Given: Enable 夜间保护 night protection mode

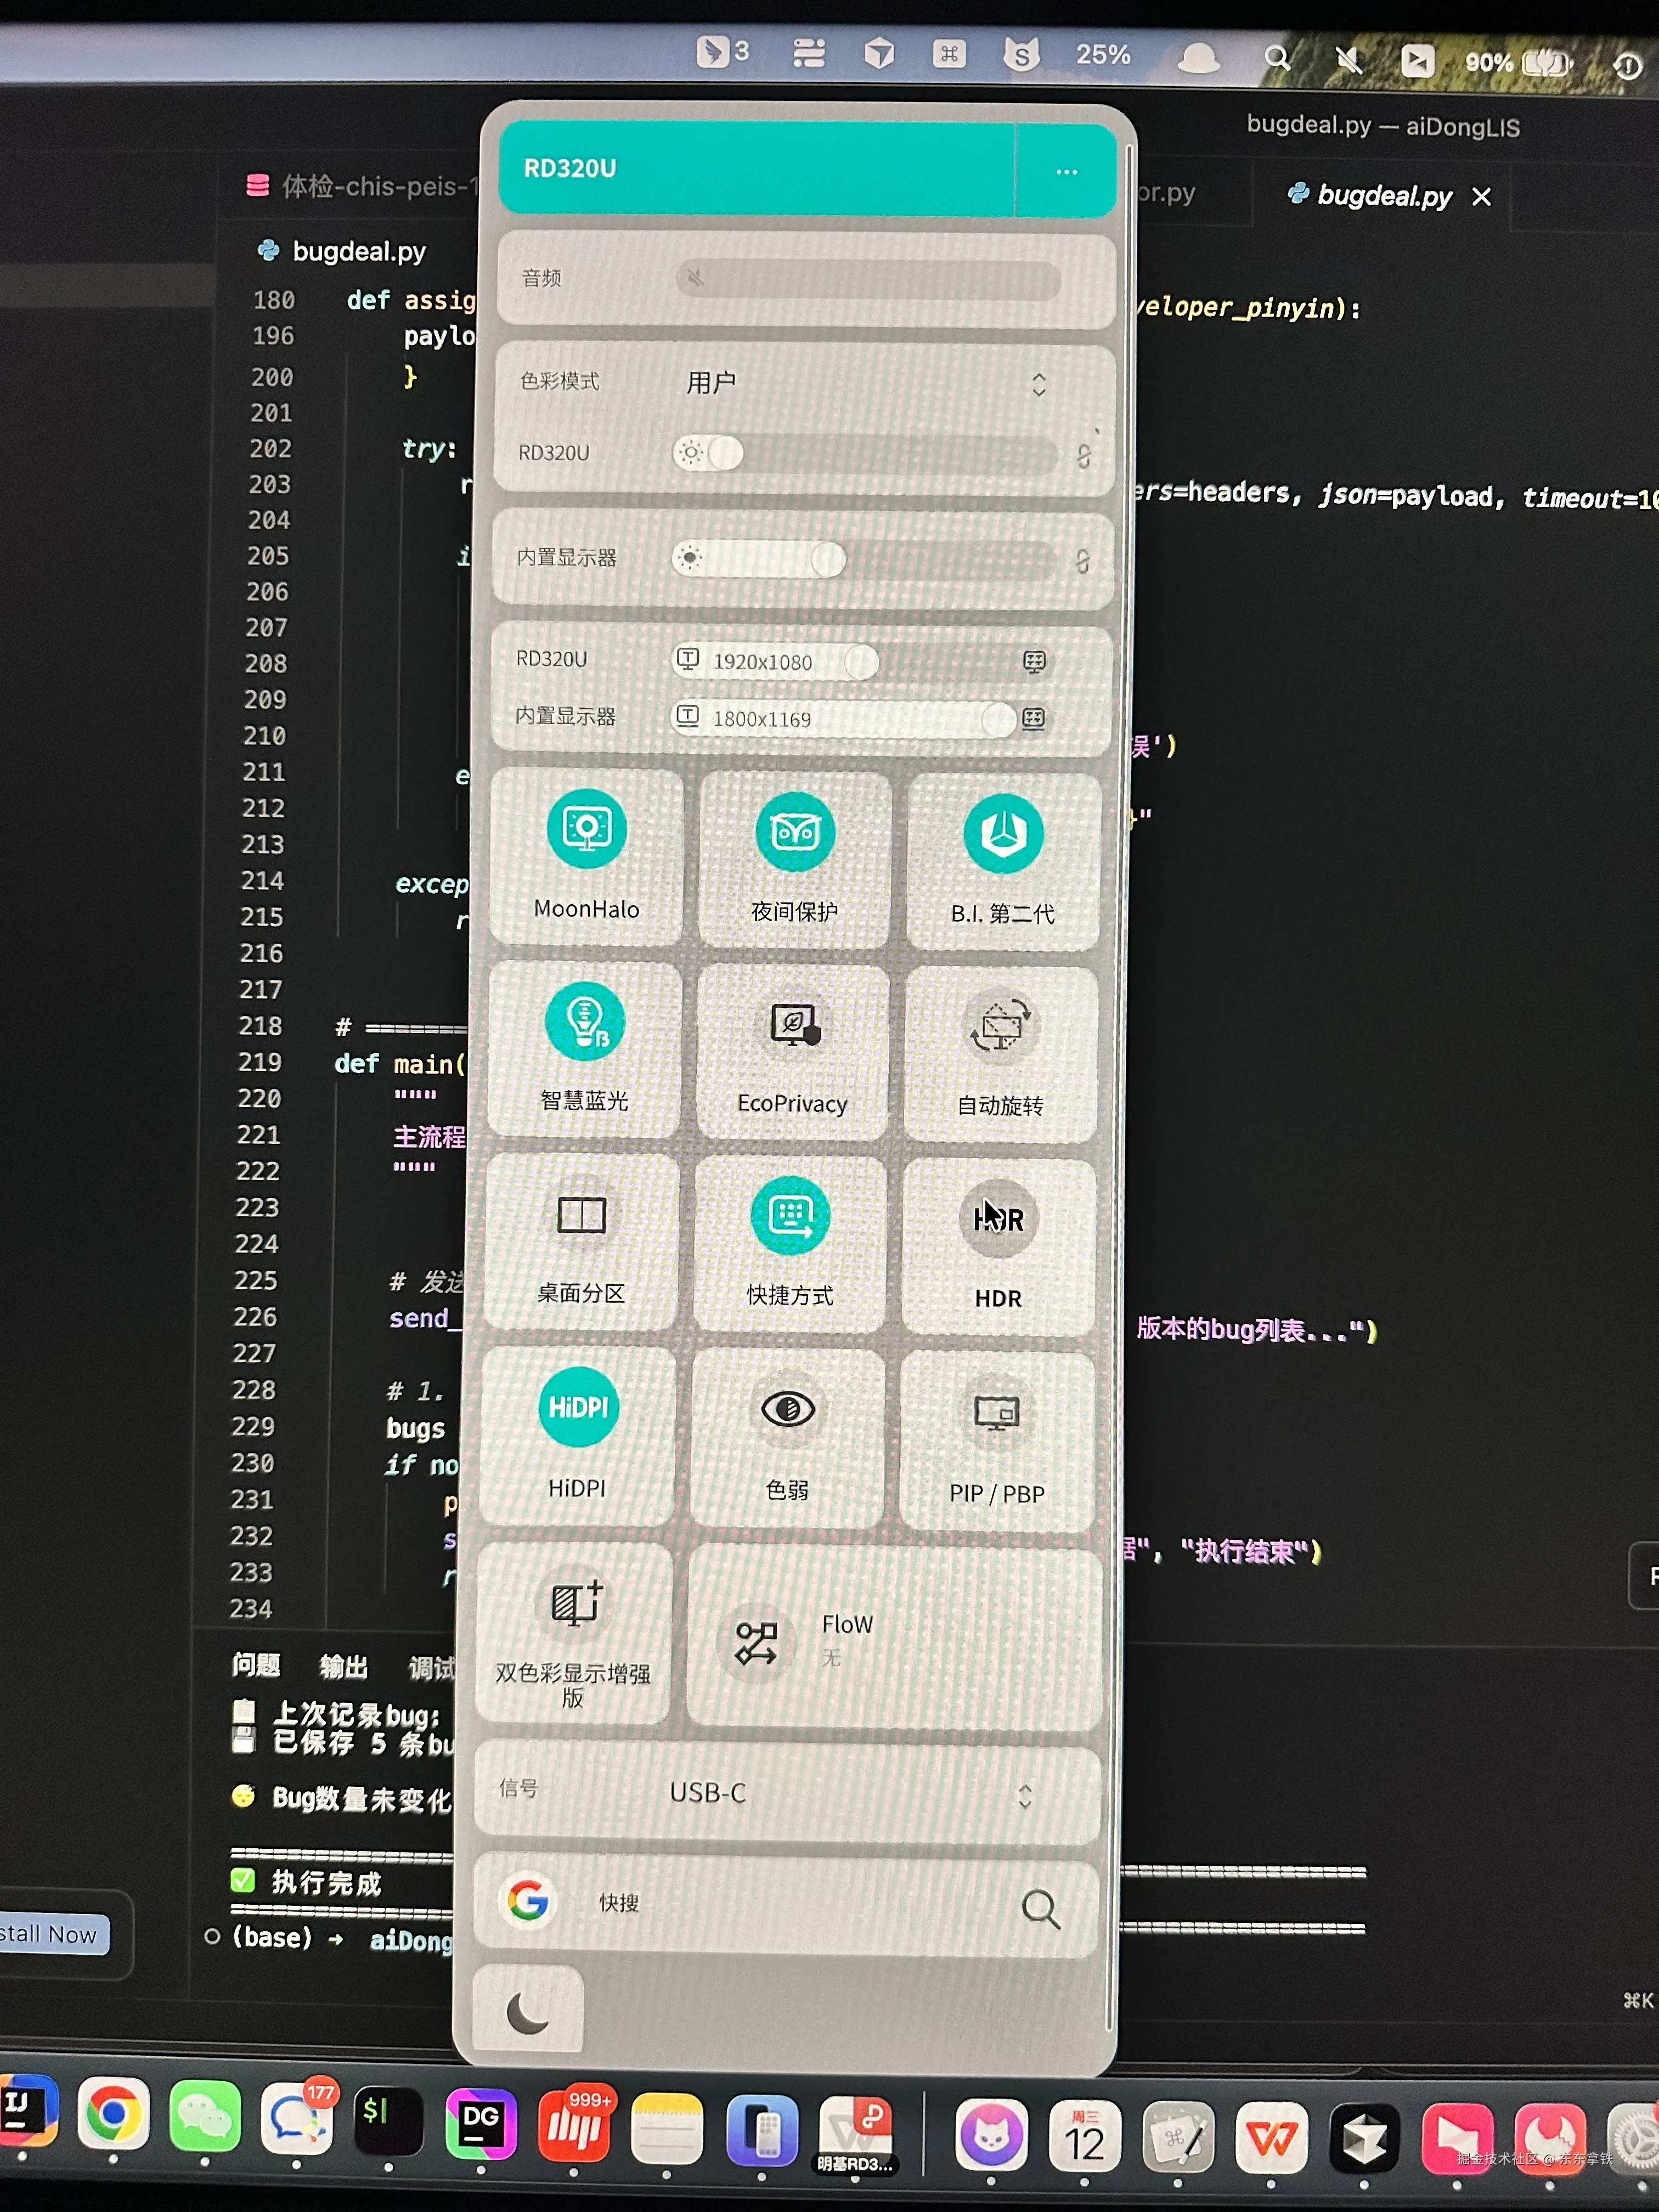Looking at the screenshot, I should pos(794,832).
